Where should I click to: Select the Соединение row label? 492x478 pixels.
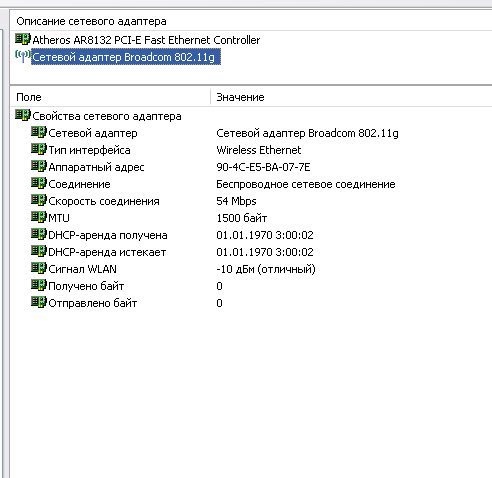(79, 184)
